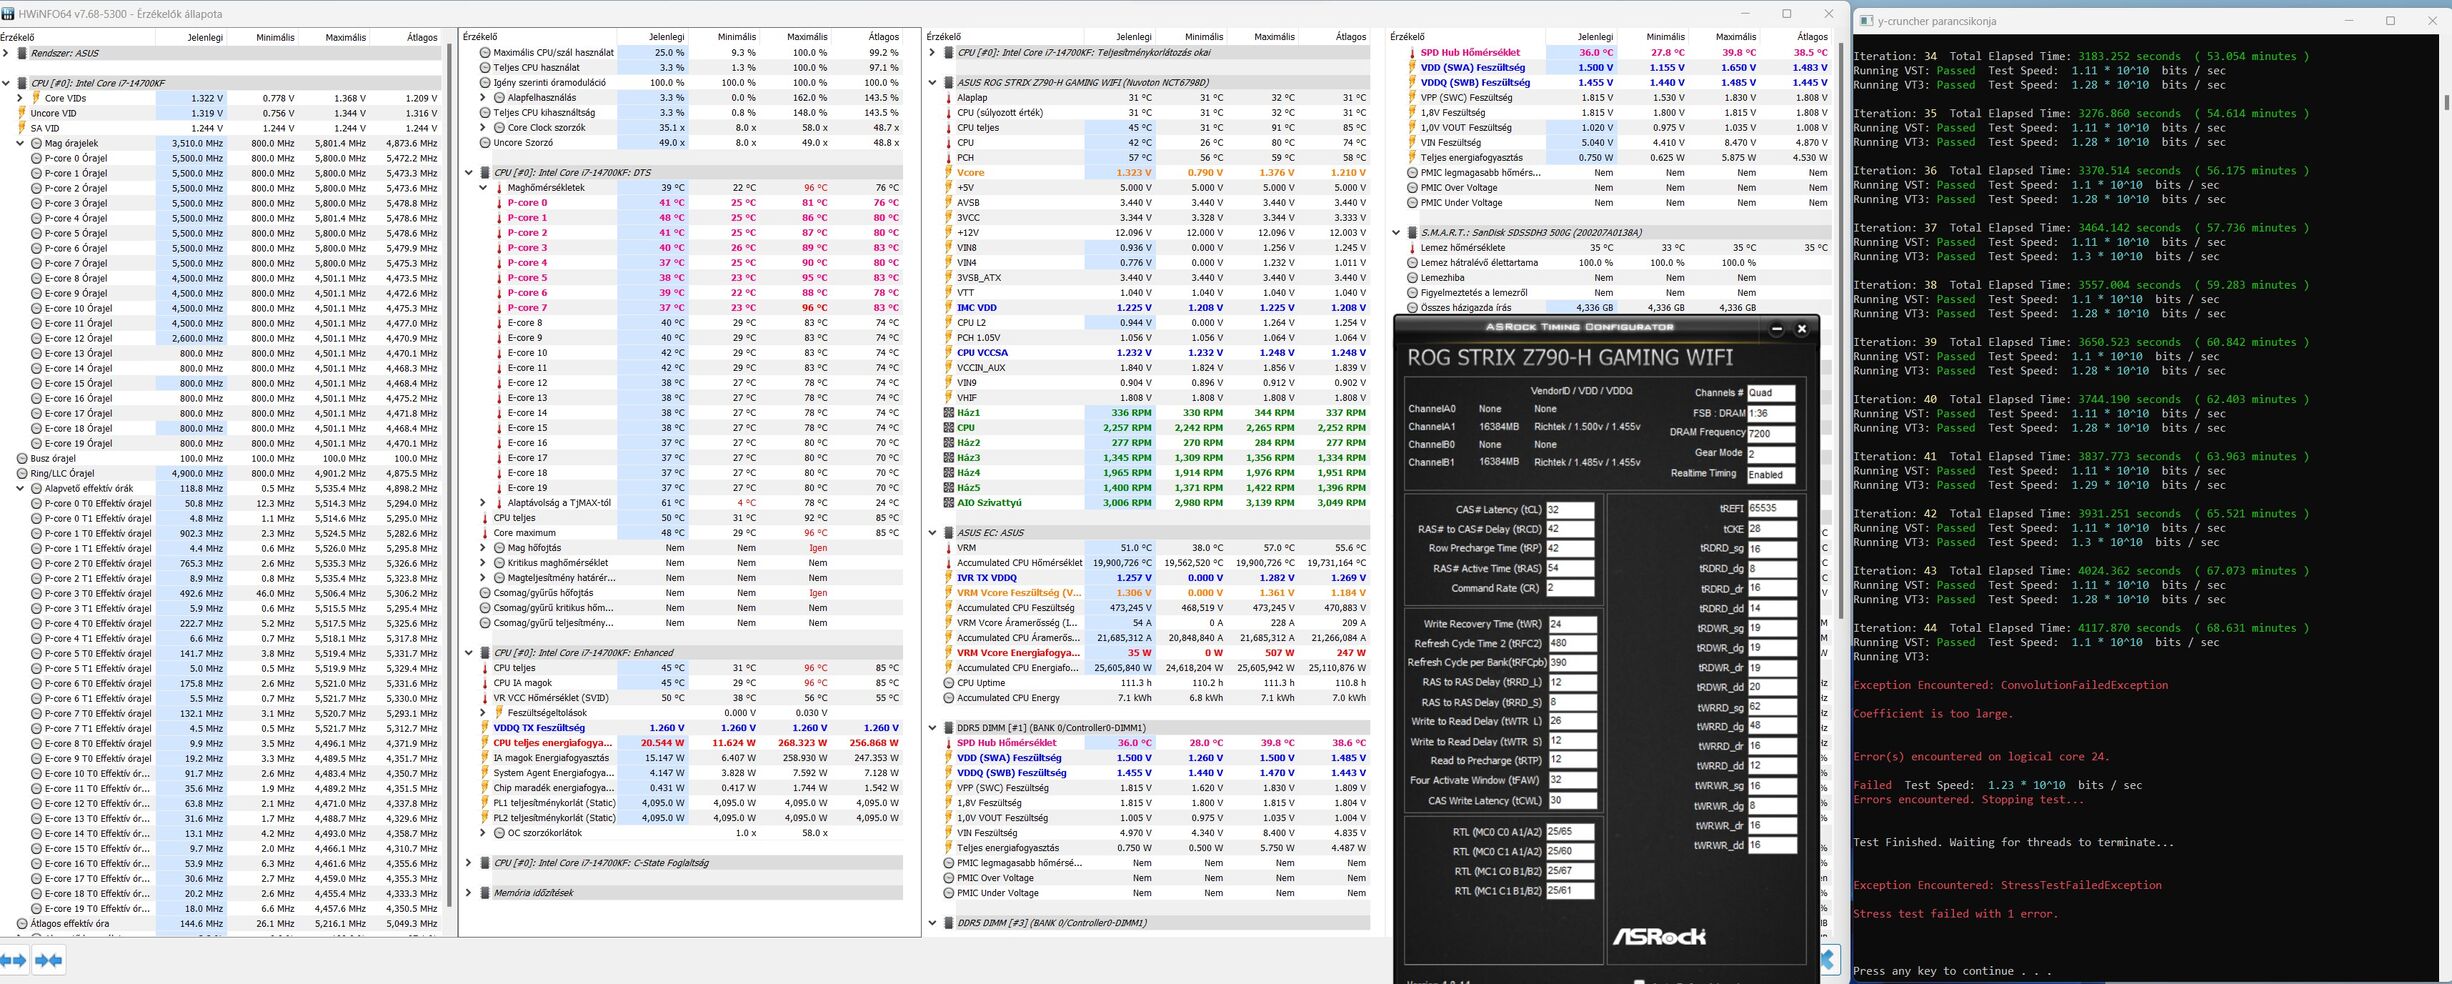Click the fan icon beside AIO Szivattyú

click(949, 503)
